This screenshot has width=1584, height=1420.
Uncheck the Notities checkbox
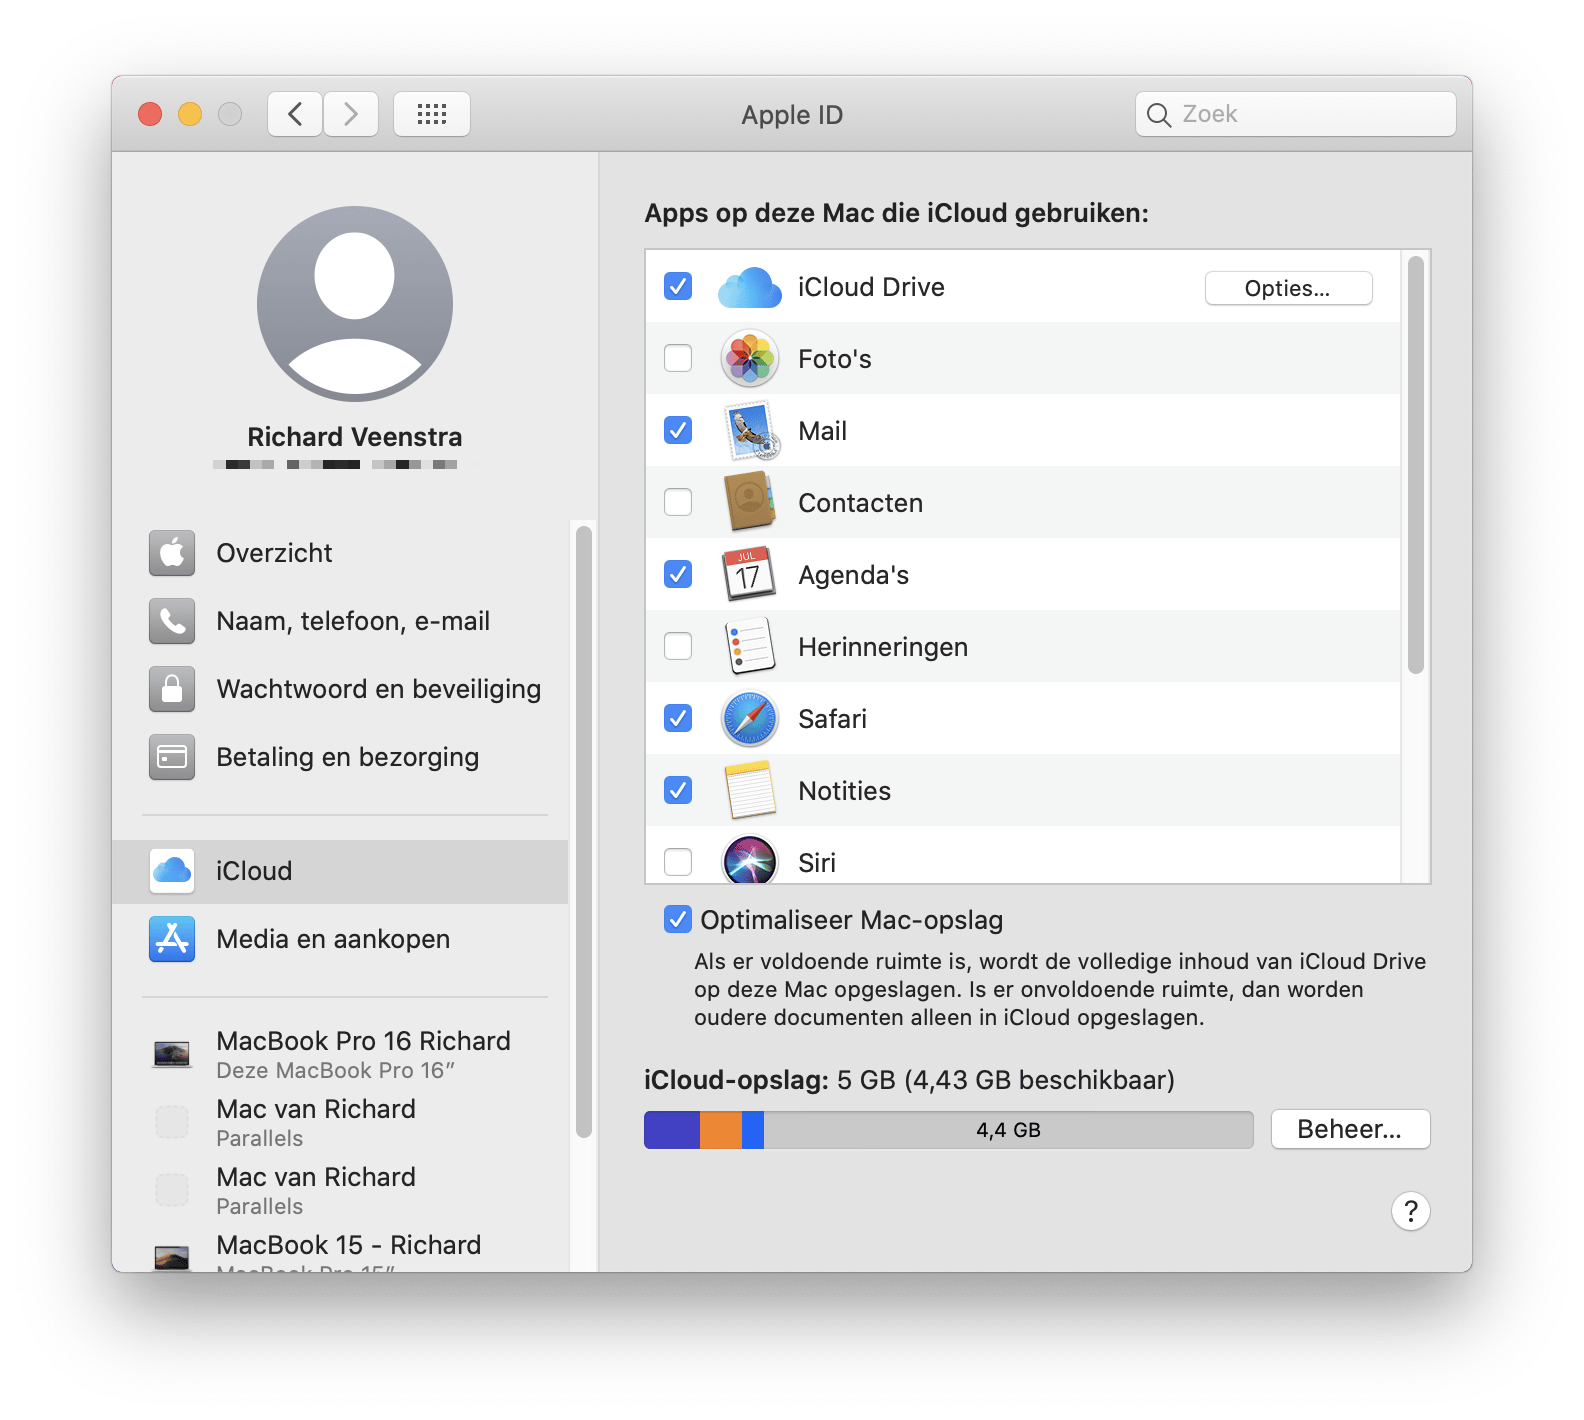(678, 790)
